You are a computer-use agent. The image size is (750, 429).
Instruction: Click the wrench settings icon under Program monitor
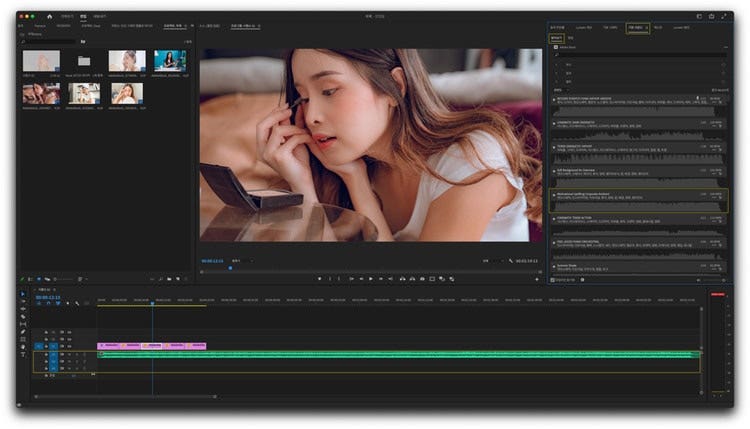click(509, 260)
